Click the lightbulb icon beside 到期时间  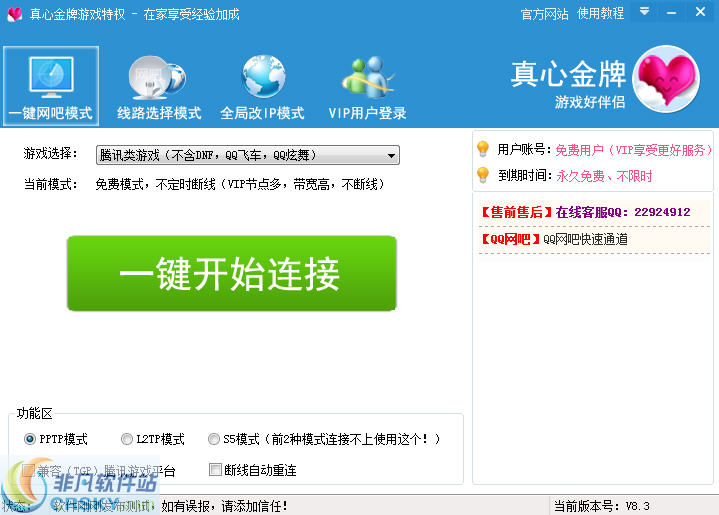483,175
